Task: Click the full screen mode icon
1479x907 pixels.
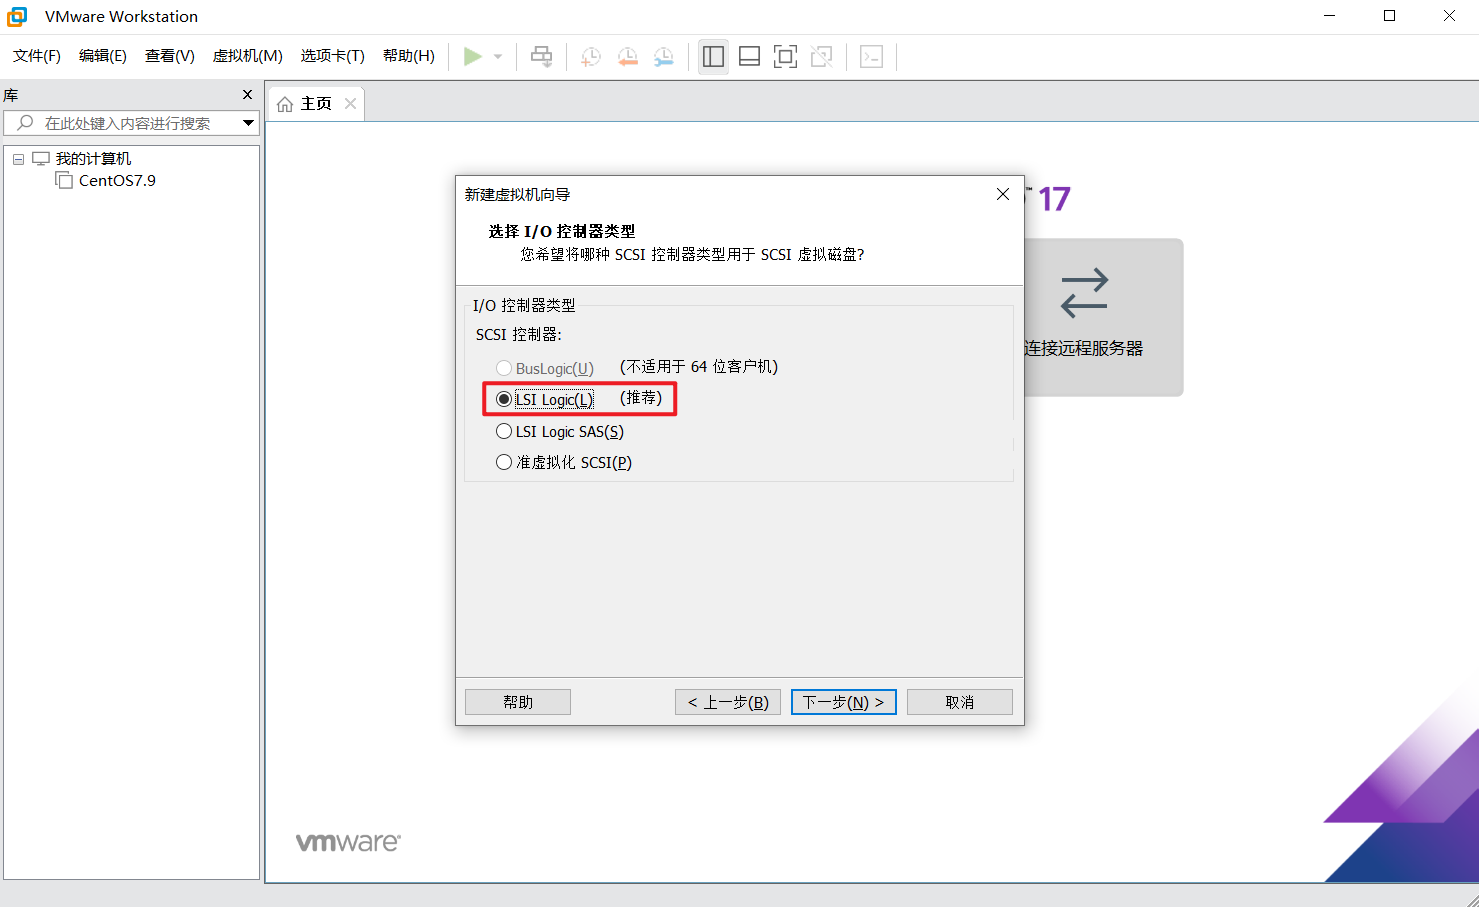Action: 786,57
